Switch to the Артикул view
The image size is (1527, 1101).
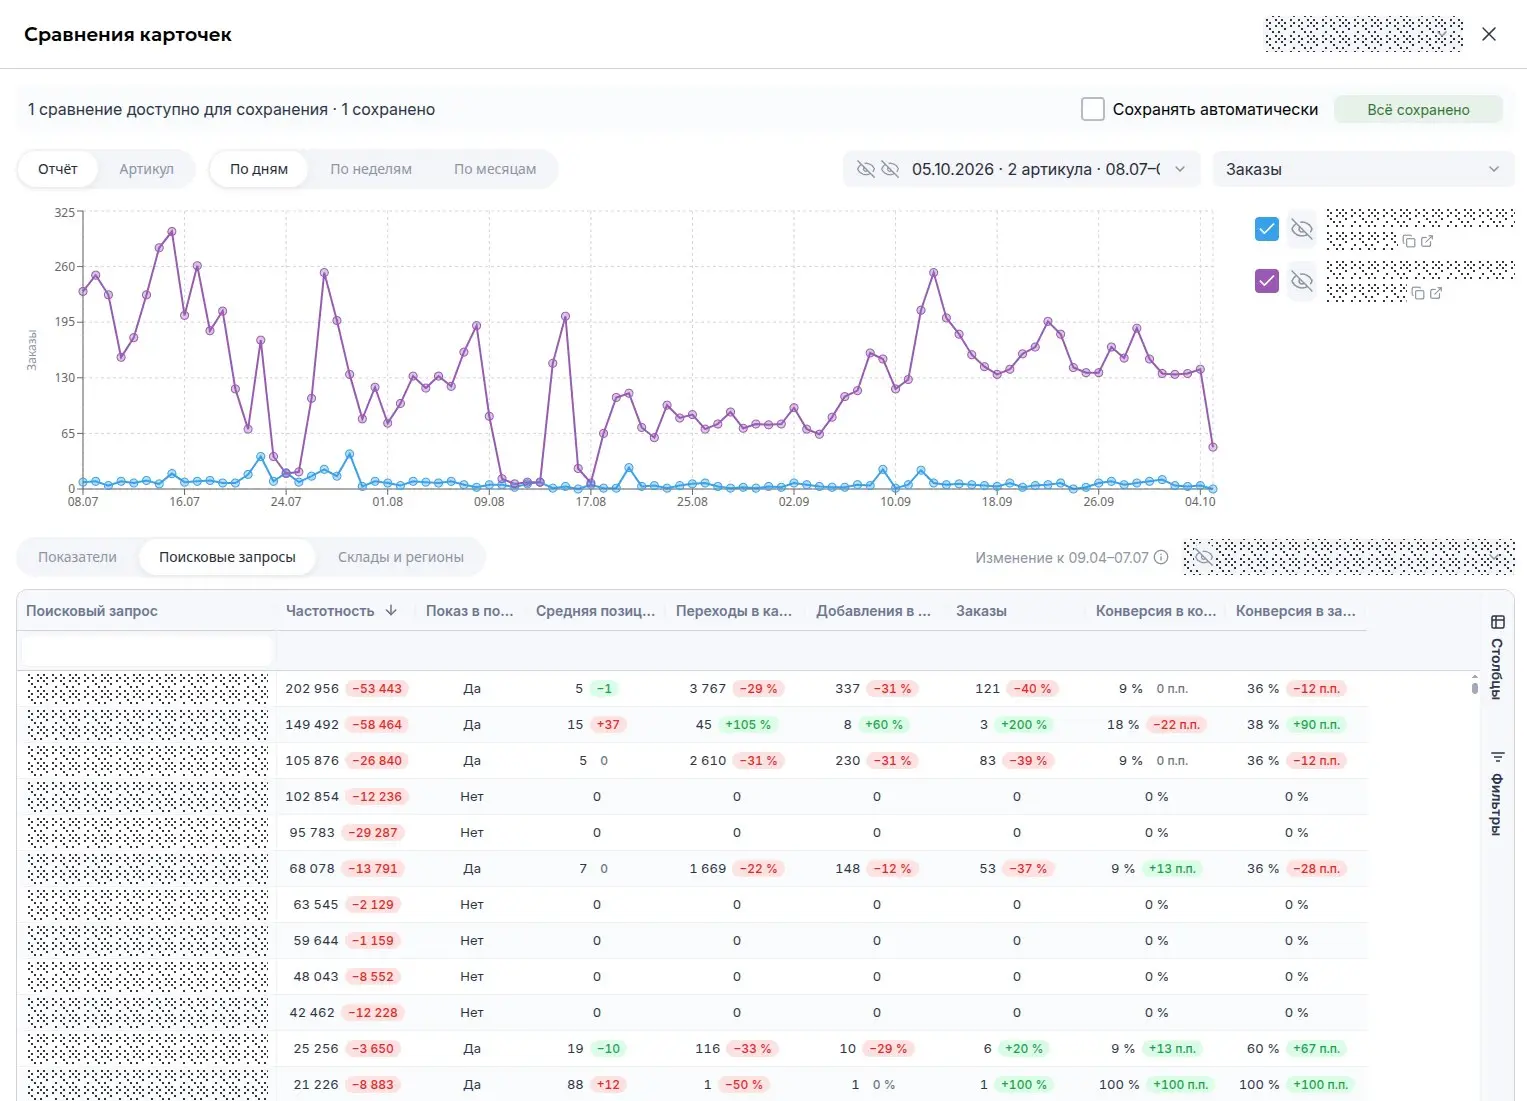(147, 169)
